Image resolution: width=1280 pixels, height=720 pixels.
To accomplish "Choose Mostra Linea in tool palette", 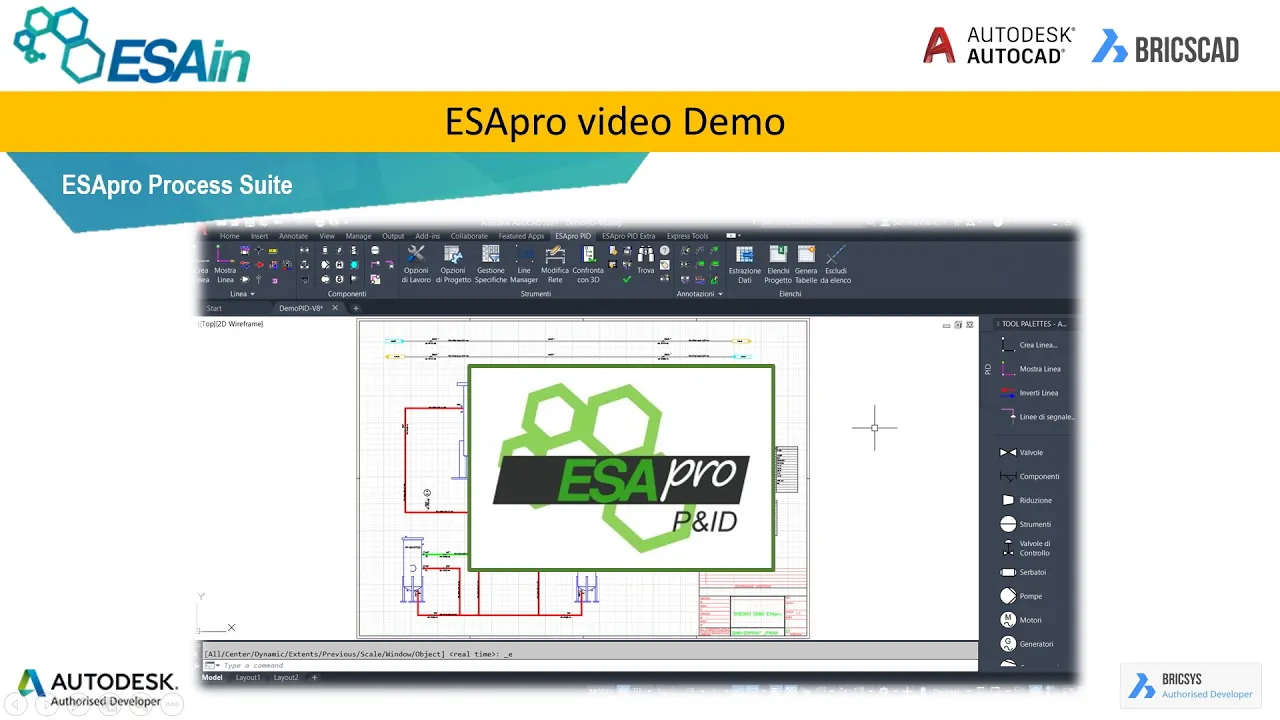I will tap(1030, 369).
